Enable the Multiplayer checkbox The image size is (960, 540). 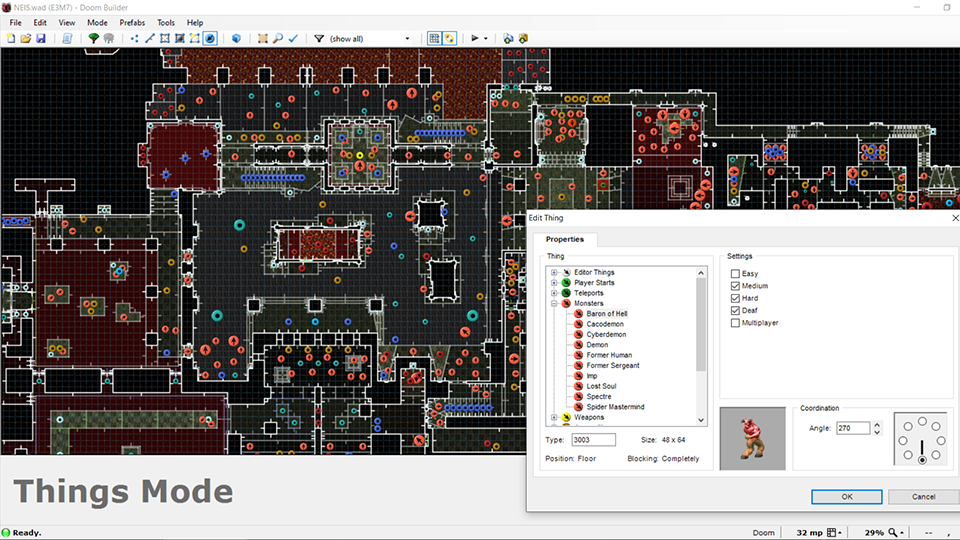pyautogui.click(x=735, y=323)
